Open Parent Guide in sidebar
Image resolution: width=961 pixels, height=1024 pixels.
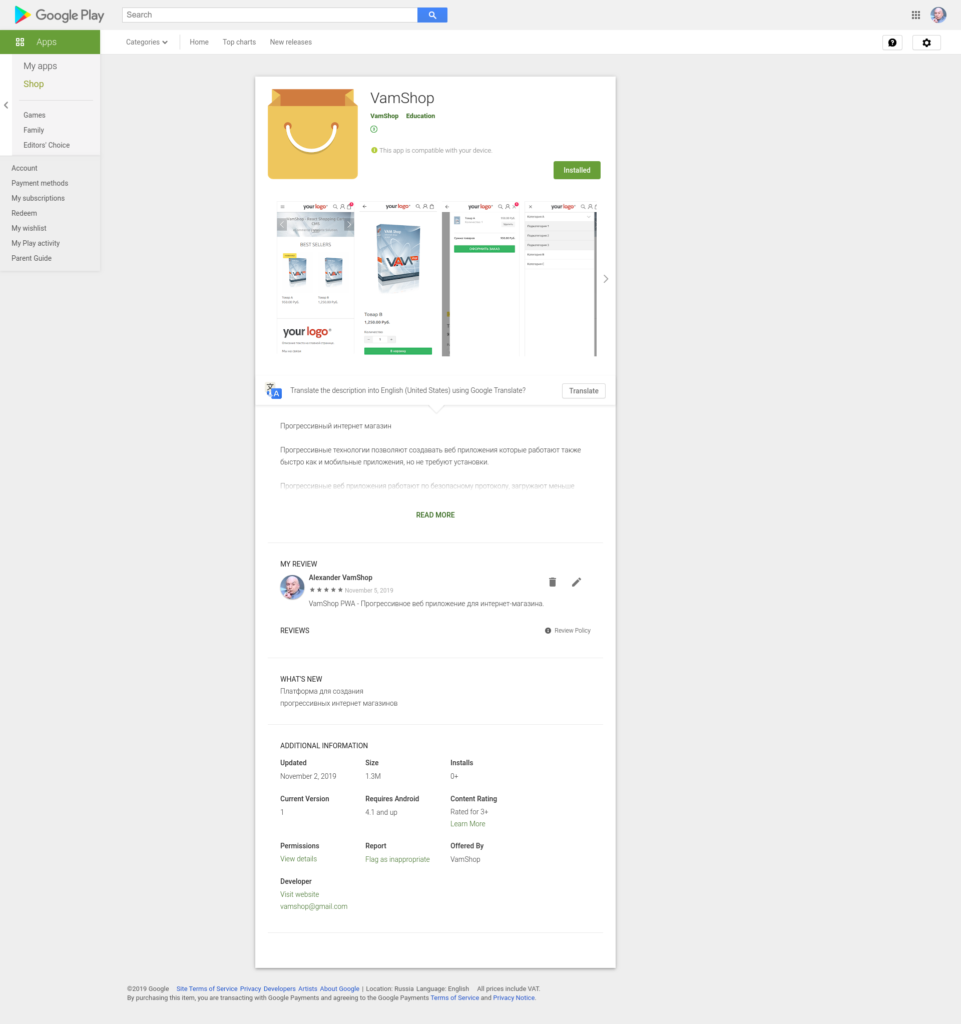tap(31, 258)
